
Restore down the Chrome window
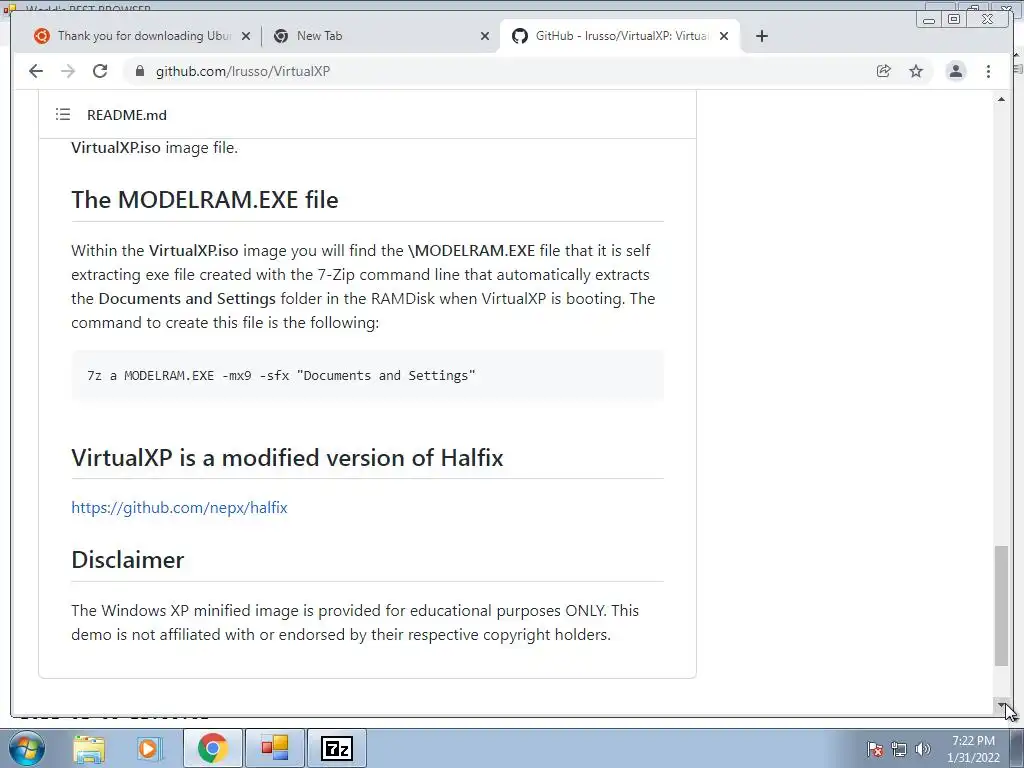954,20
